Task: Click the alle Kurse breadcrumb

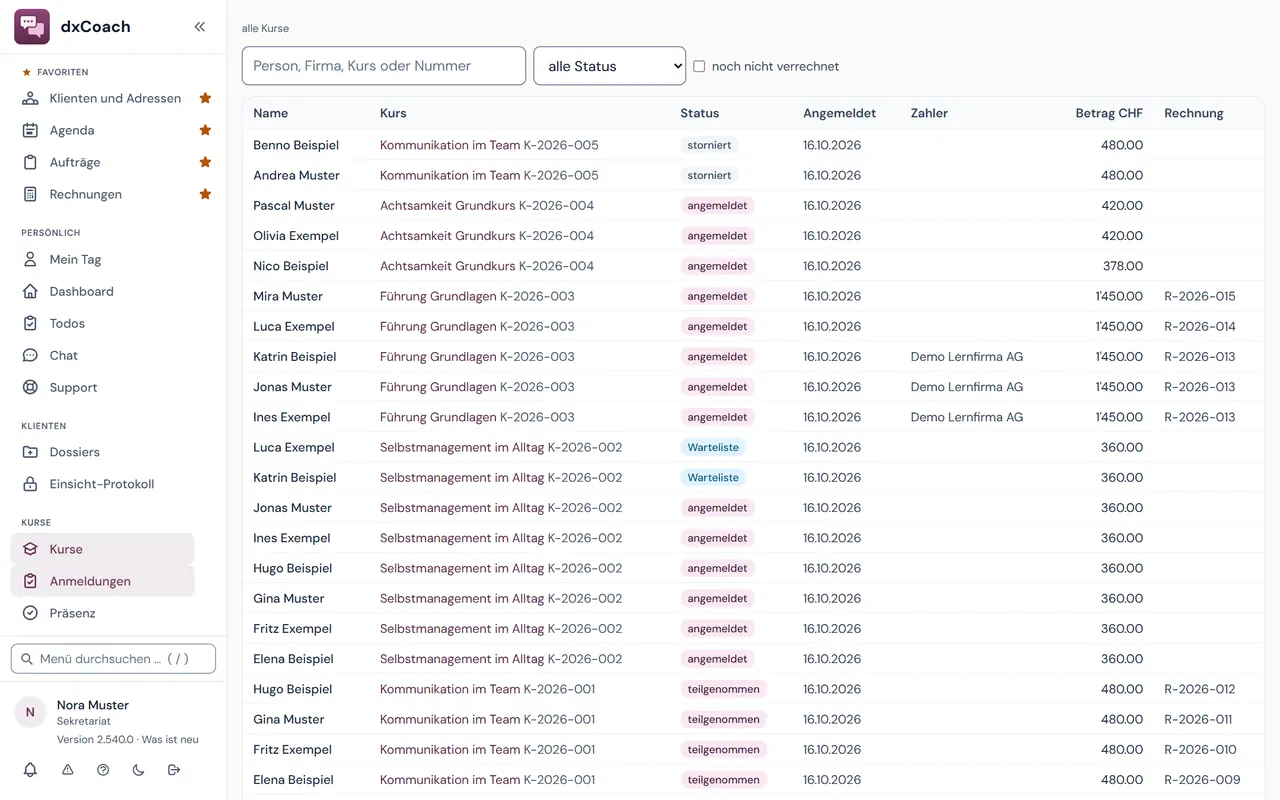Action: click(x=265, y=28)
